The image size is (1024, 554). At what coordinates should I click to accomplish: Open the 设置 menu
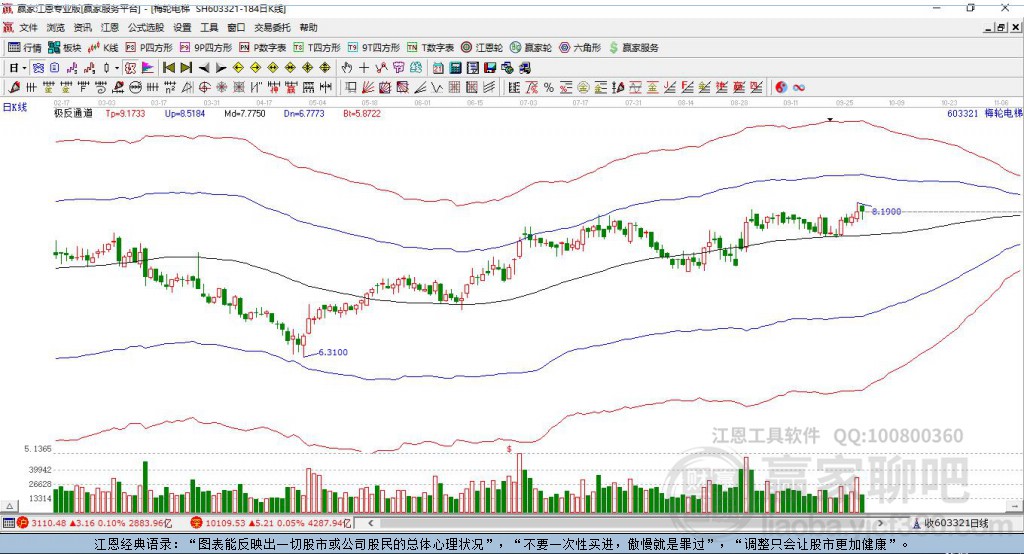click(182, 27)
